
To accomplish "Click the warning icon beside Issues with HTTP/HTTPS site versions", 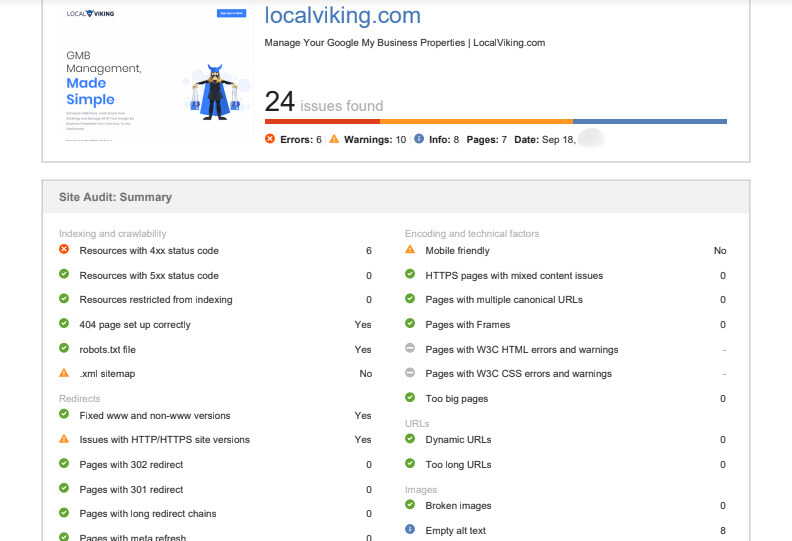I will [x=64, y=439].
